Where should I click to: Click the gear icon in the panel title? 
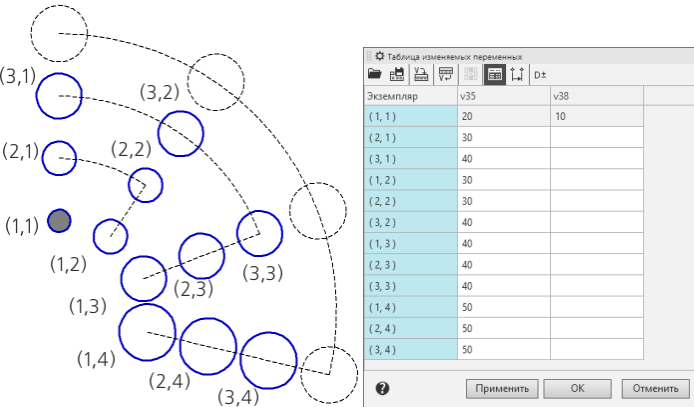(379, 56)
